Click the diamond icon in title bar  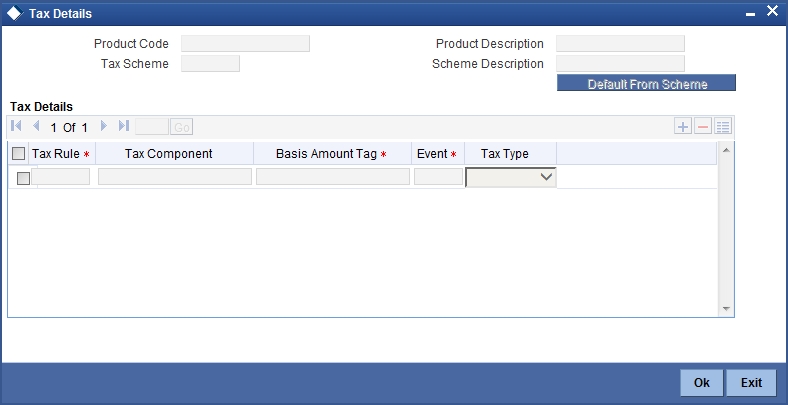pos(15,14)
